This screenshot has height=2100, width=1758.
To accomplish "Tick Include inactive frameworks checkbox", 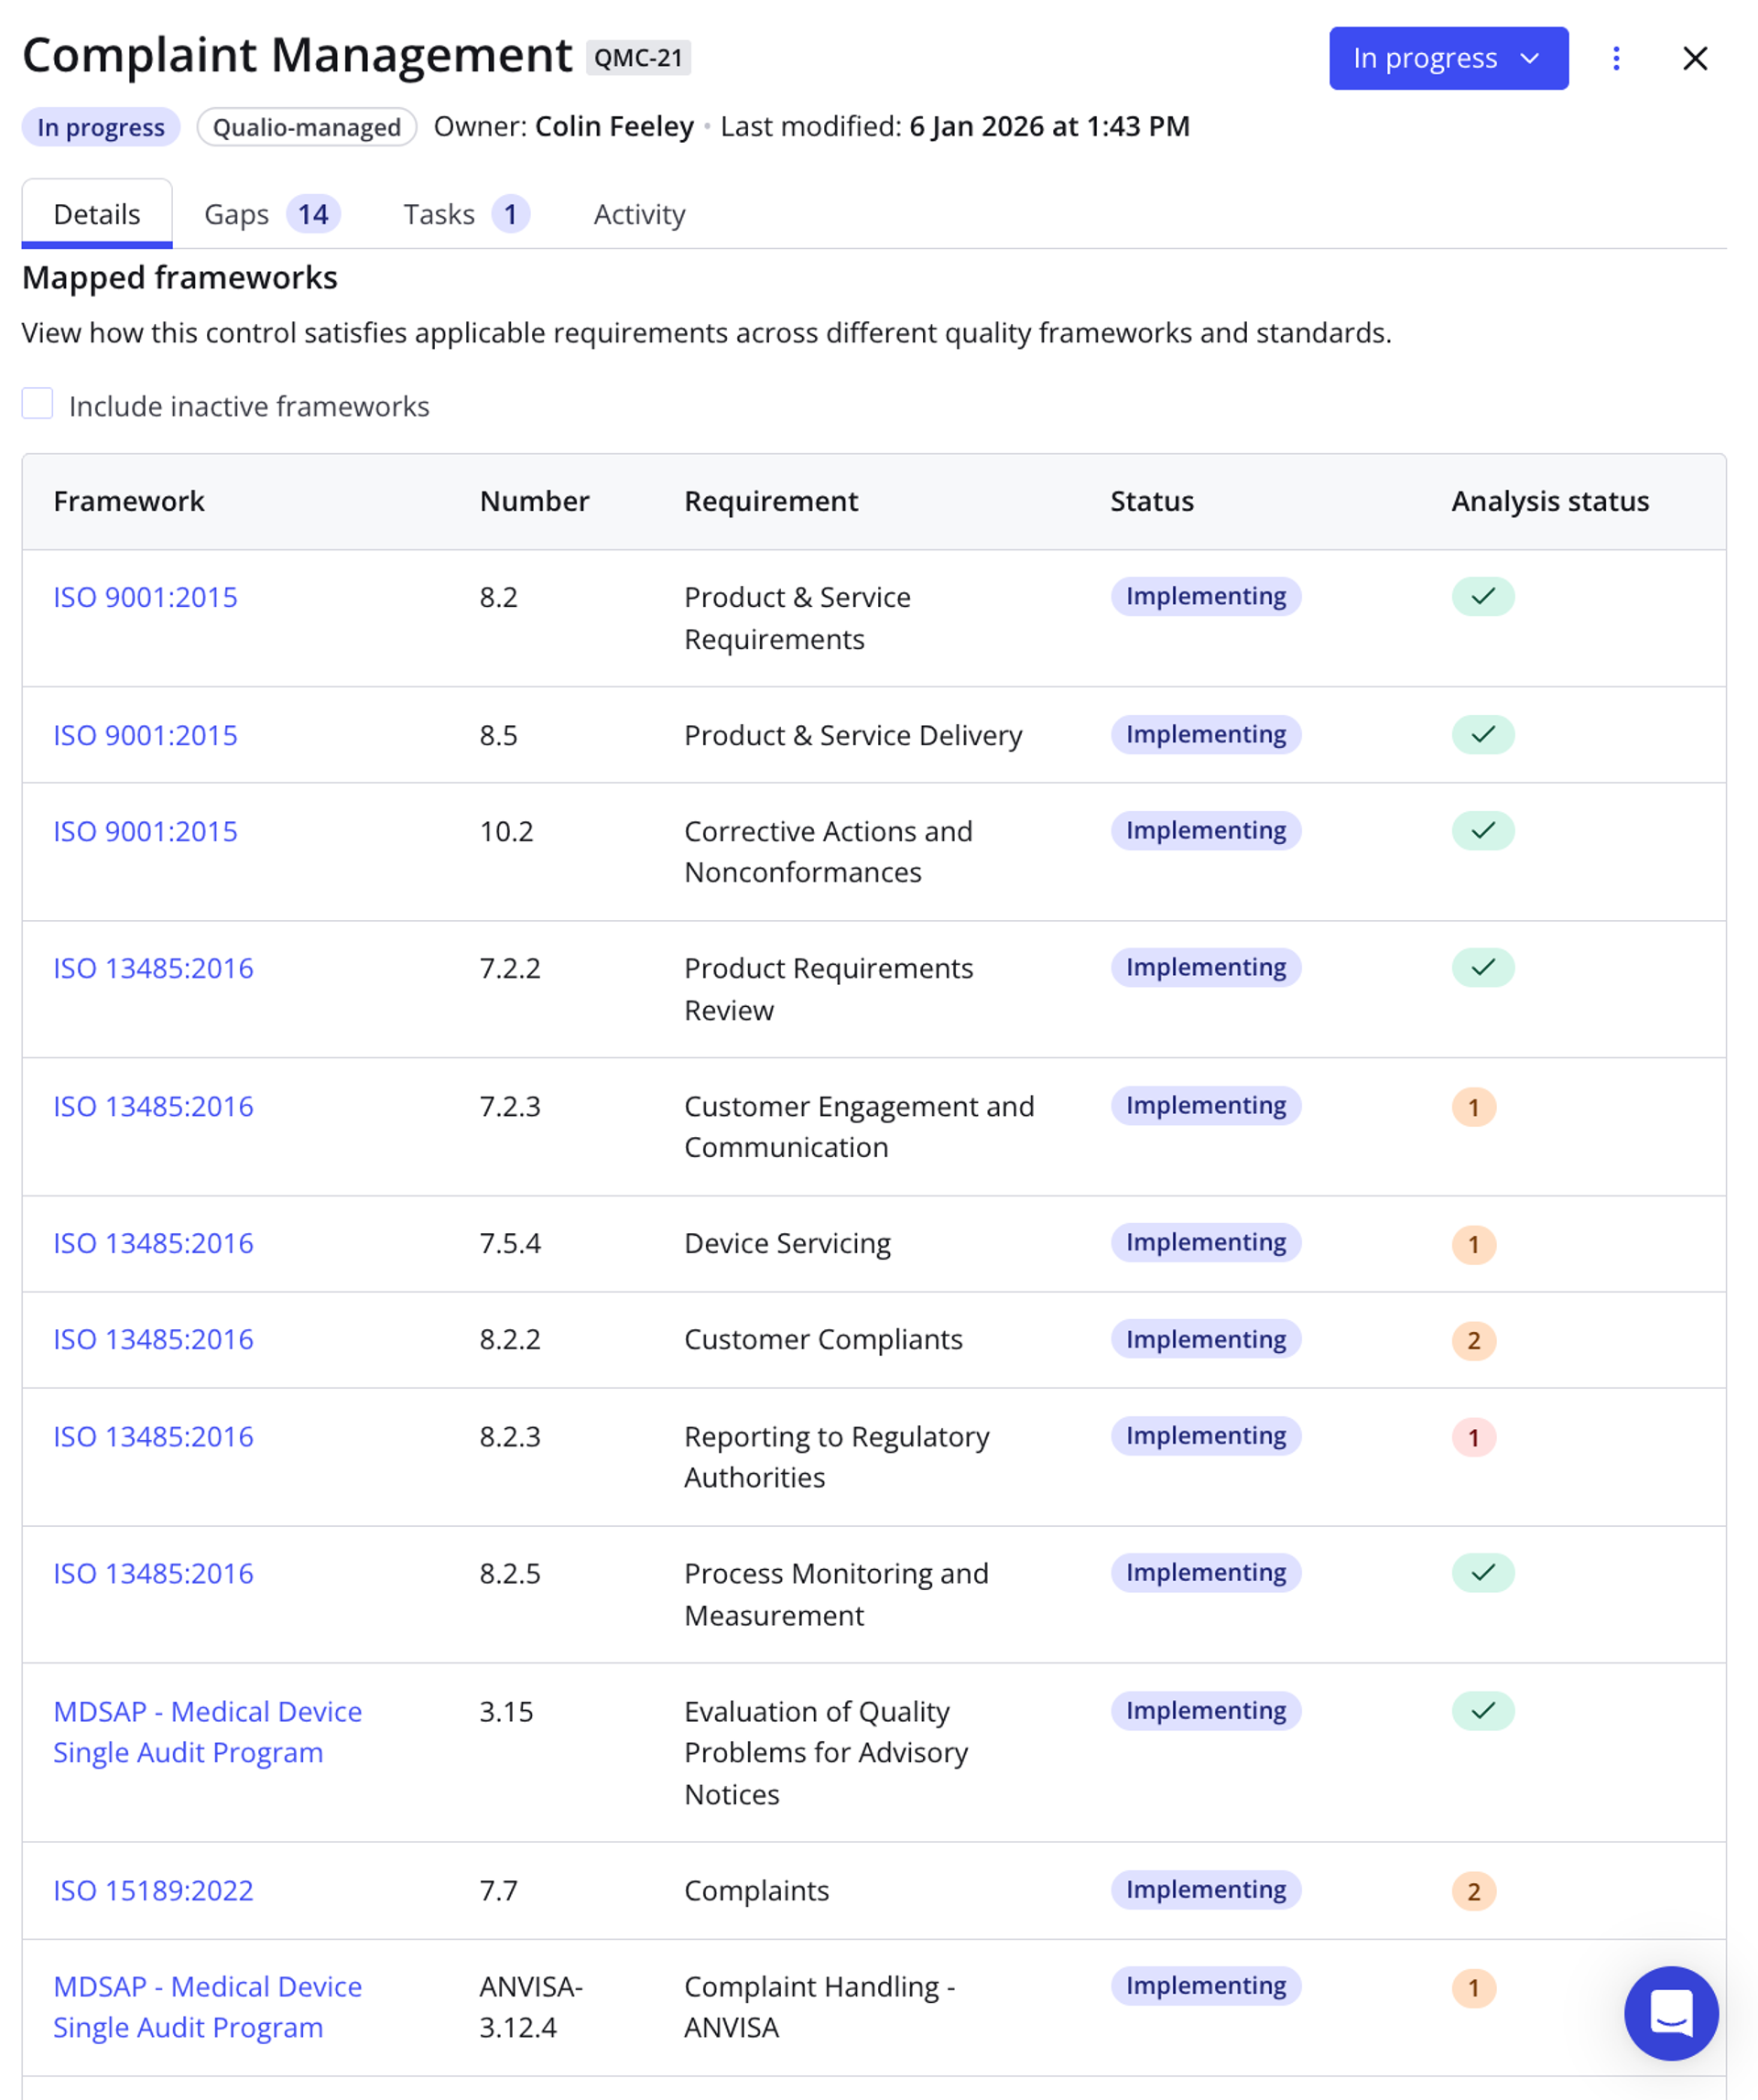I will tap(38, 404).
